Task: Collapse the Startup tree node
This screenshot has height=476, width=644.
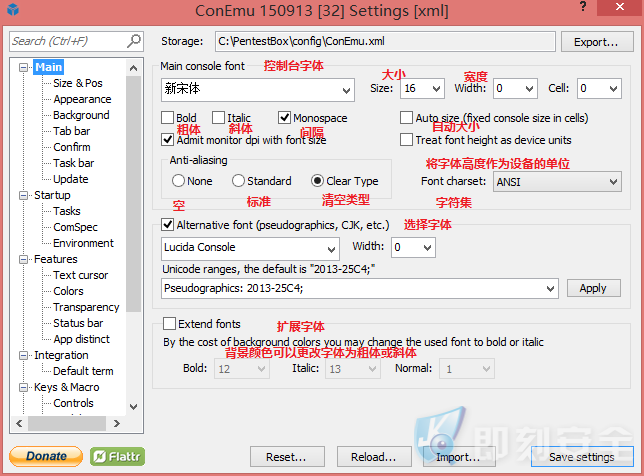Action: point(24,195)
